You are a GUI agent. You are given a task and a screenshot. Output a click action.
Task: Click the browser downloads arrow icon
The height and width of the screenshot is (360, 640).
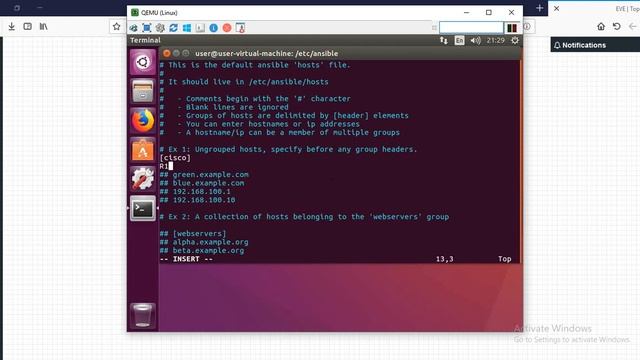click(x=11, y=27)
